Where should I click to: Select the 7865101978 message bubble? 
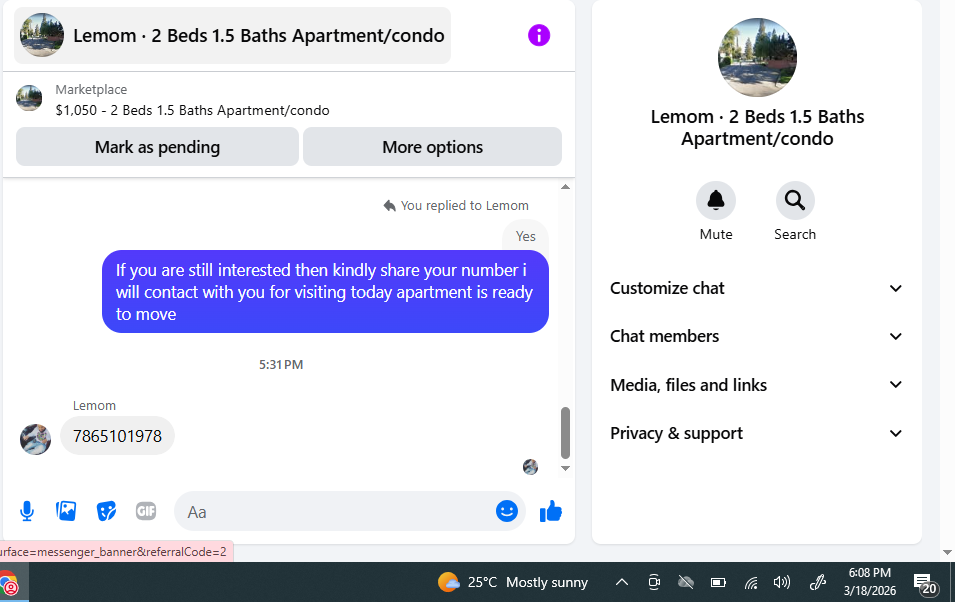(118, 436)
